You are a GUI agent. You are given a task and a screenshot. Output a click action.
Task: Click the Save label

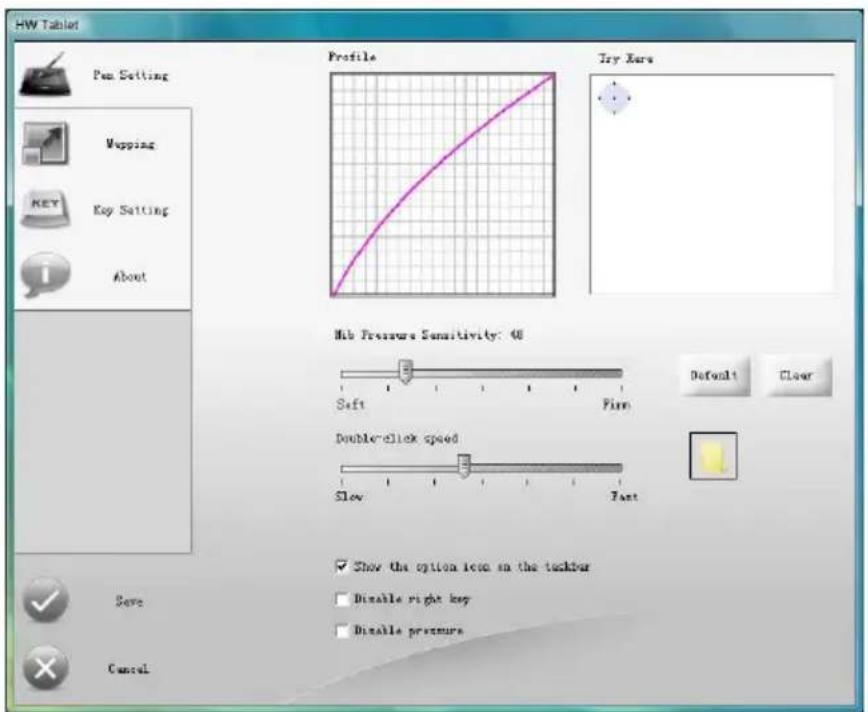[x=129, y=601]
